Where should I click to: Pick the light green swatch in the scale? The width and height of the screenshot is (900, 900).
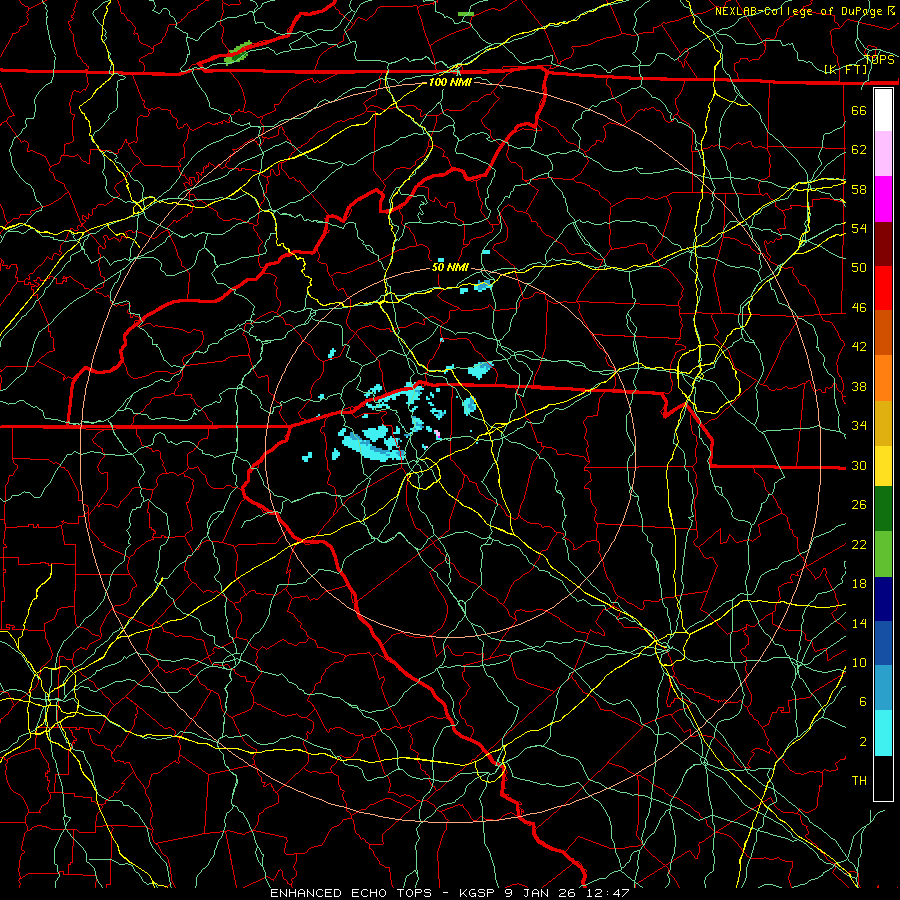tap(883, 553)
